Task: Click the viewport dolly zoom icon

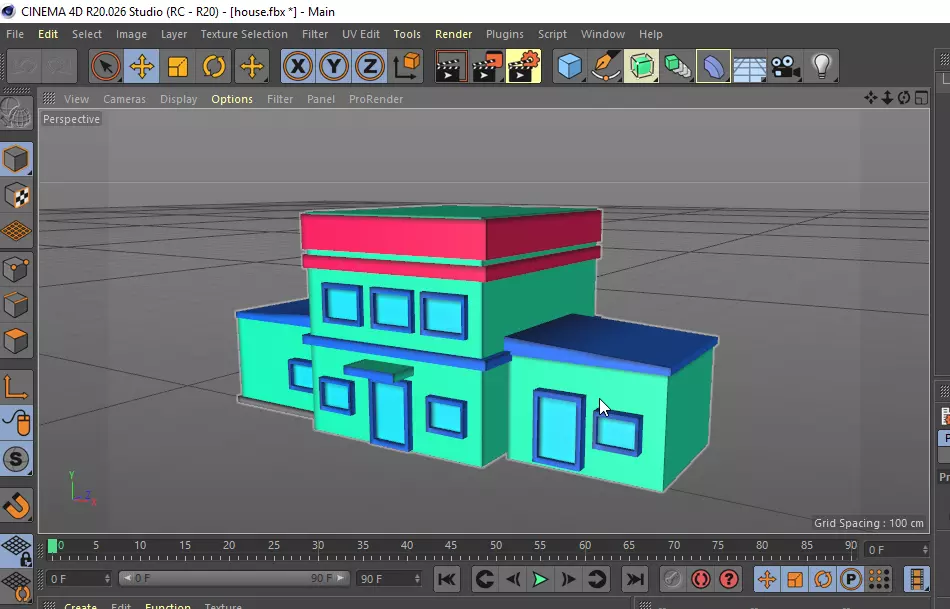Action: coord(887,98)
